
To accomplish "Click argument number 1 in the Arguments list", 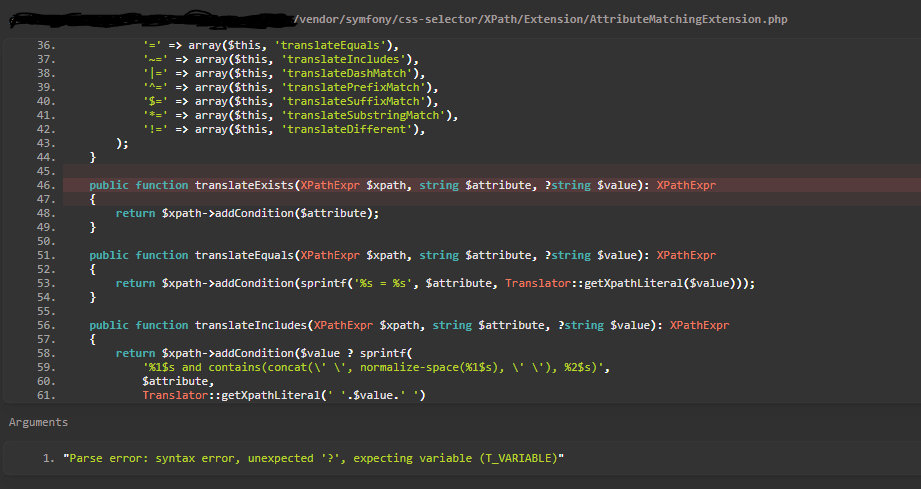I will tap(47, 457).
